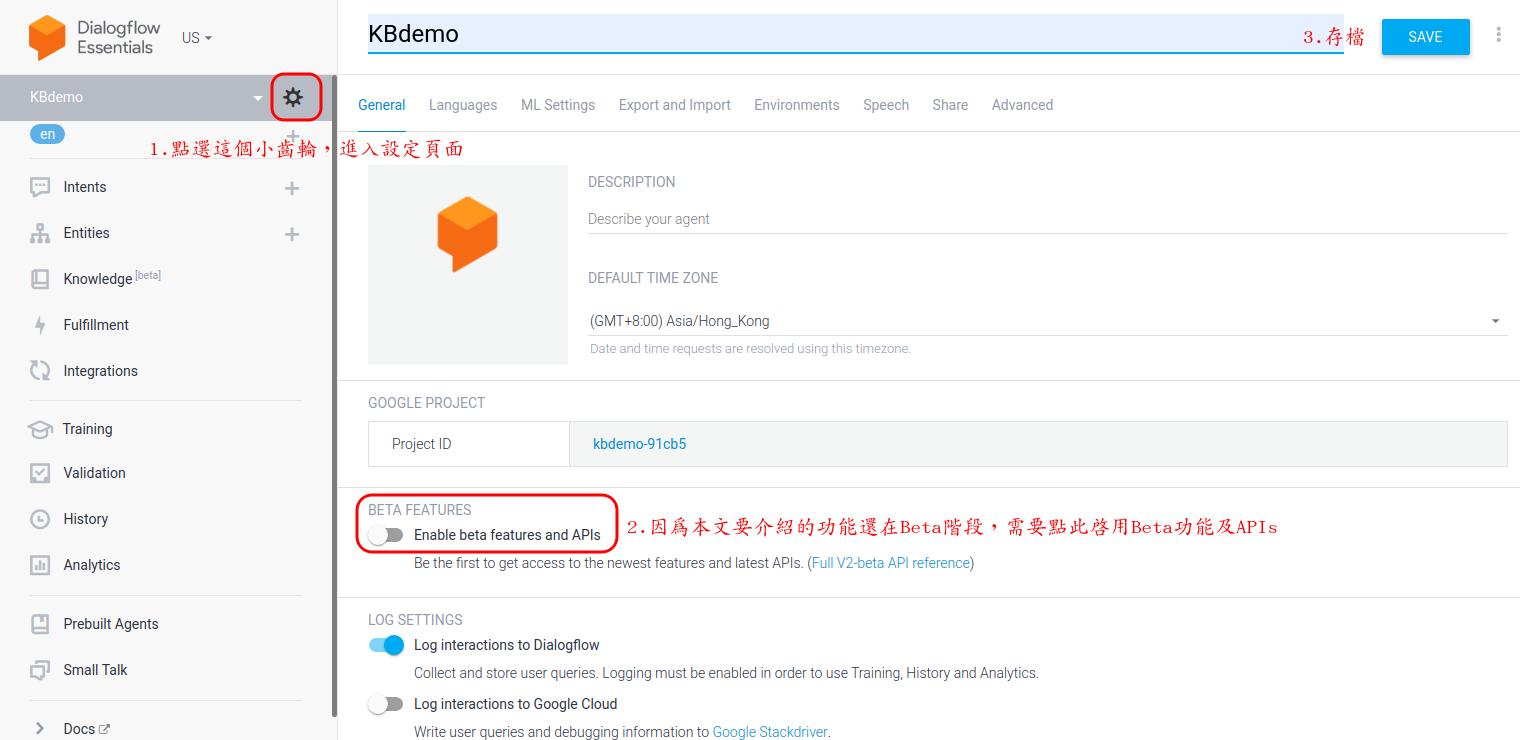Open Analytics in the sidebar

[x=92, y=565]
